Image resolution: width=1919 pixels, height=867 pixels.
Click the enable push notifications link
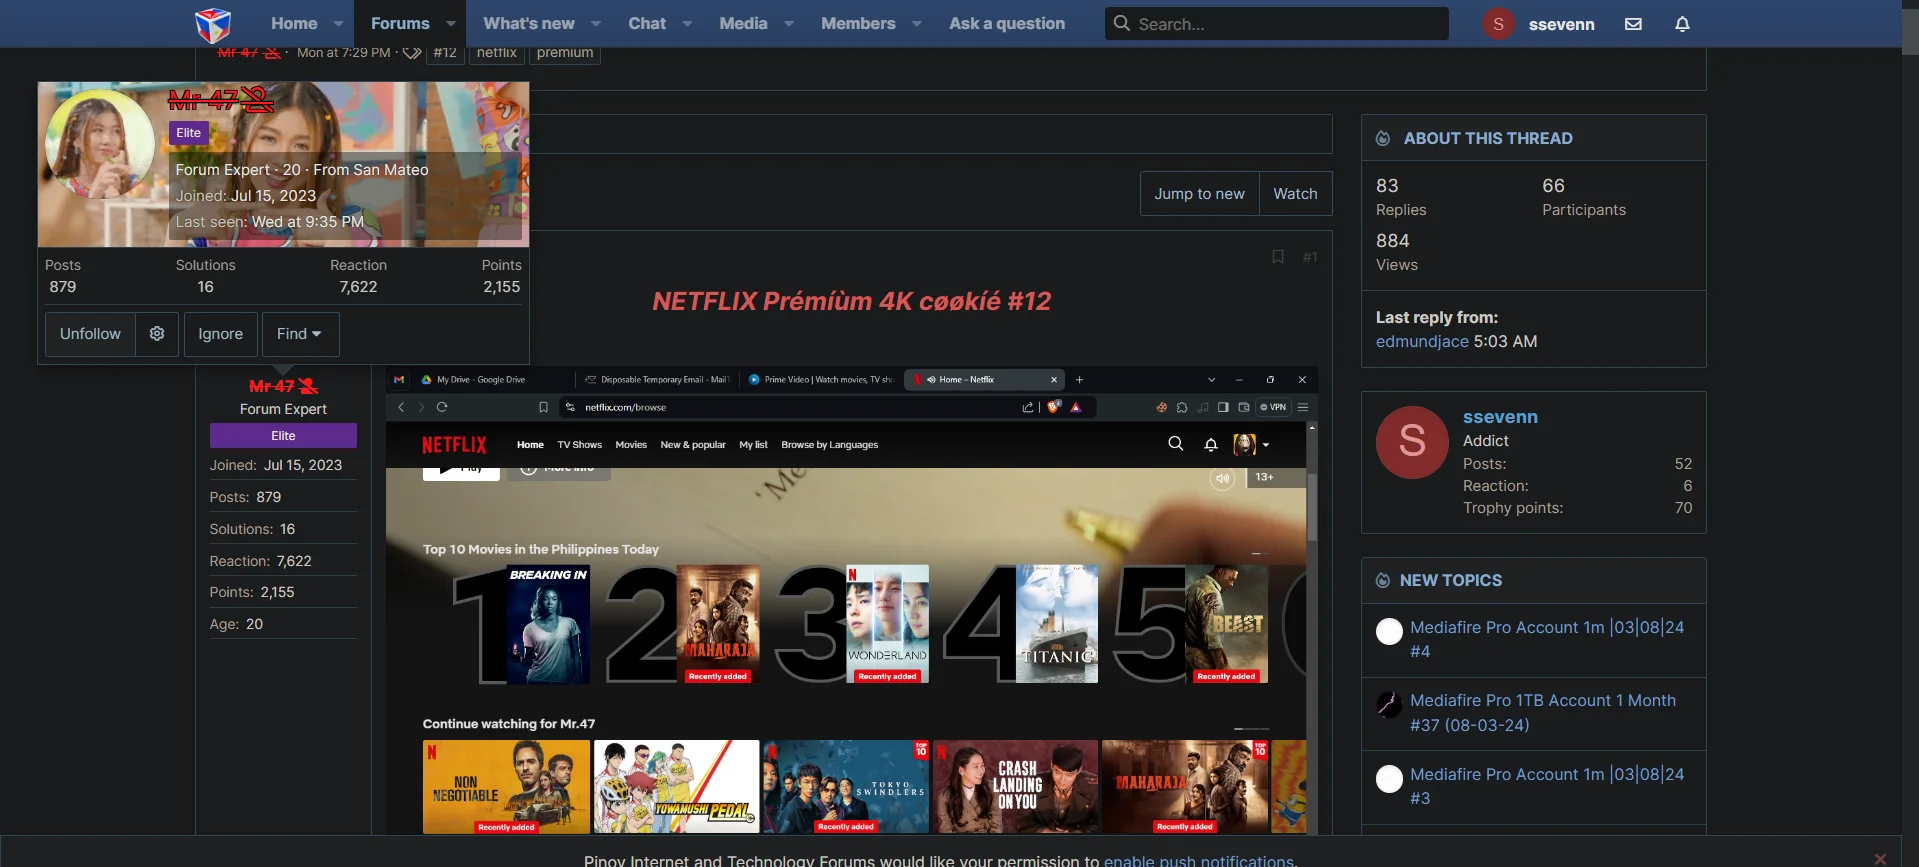click(1199, 860)
